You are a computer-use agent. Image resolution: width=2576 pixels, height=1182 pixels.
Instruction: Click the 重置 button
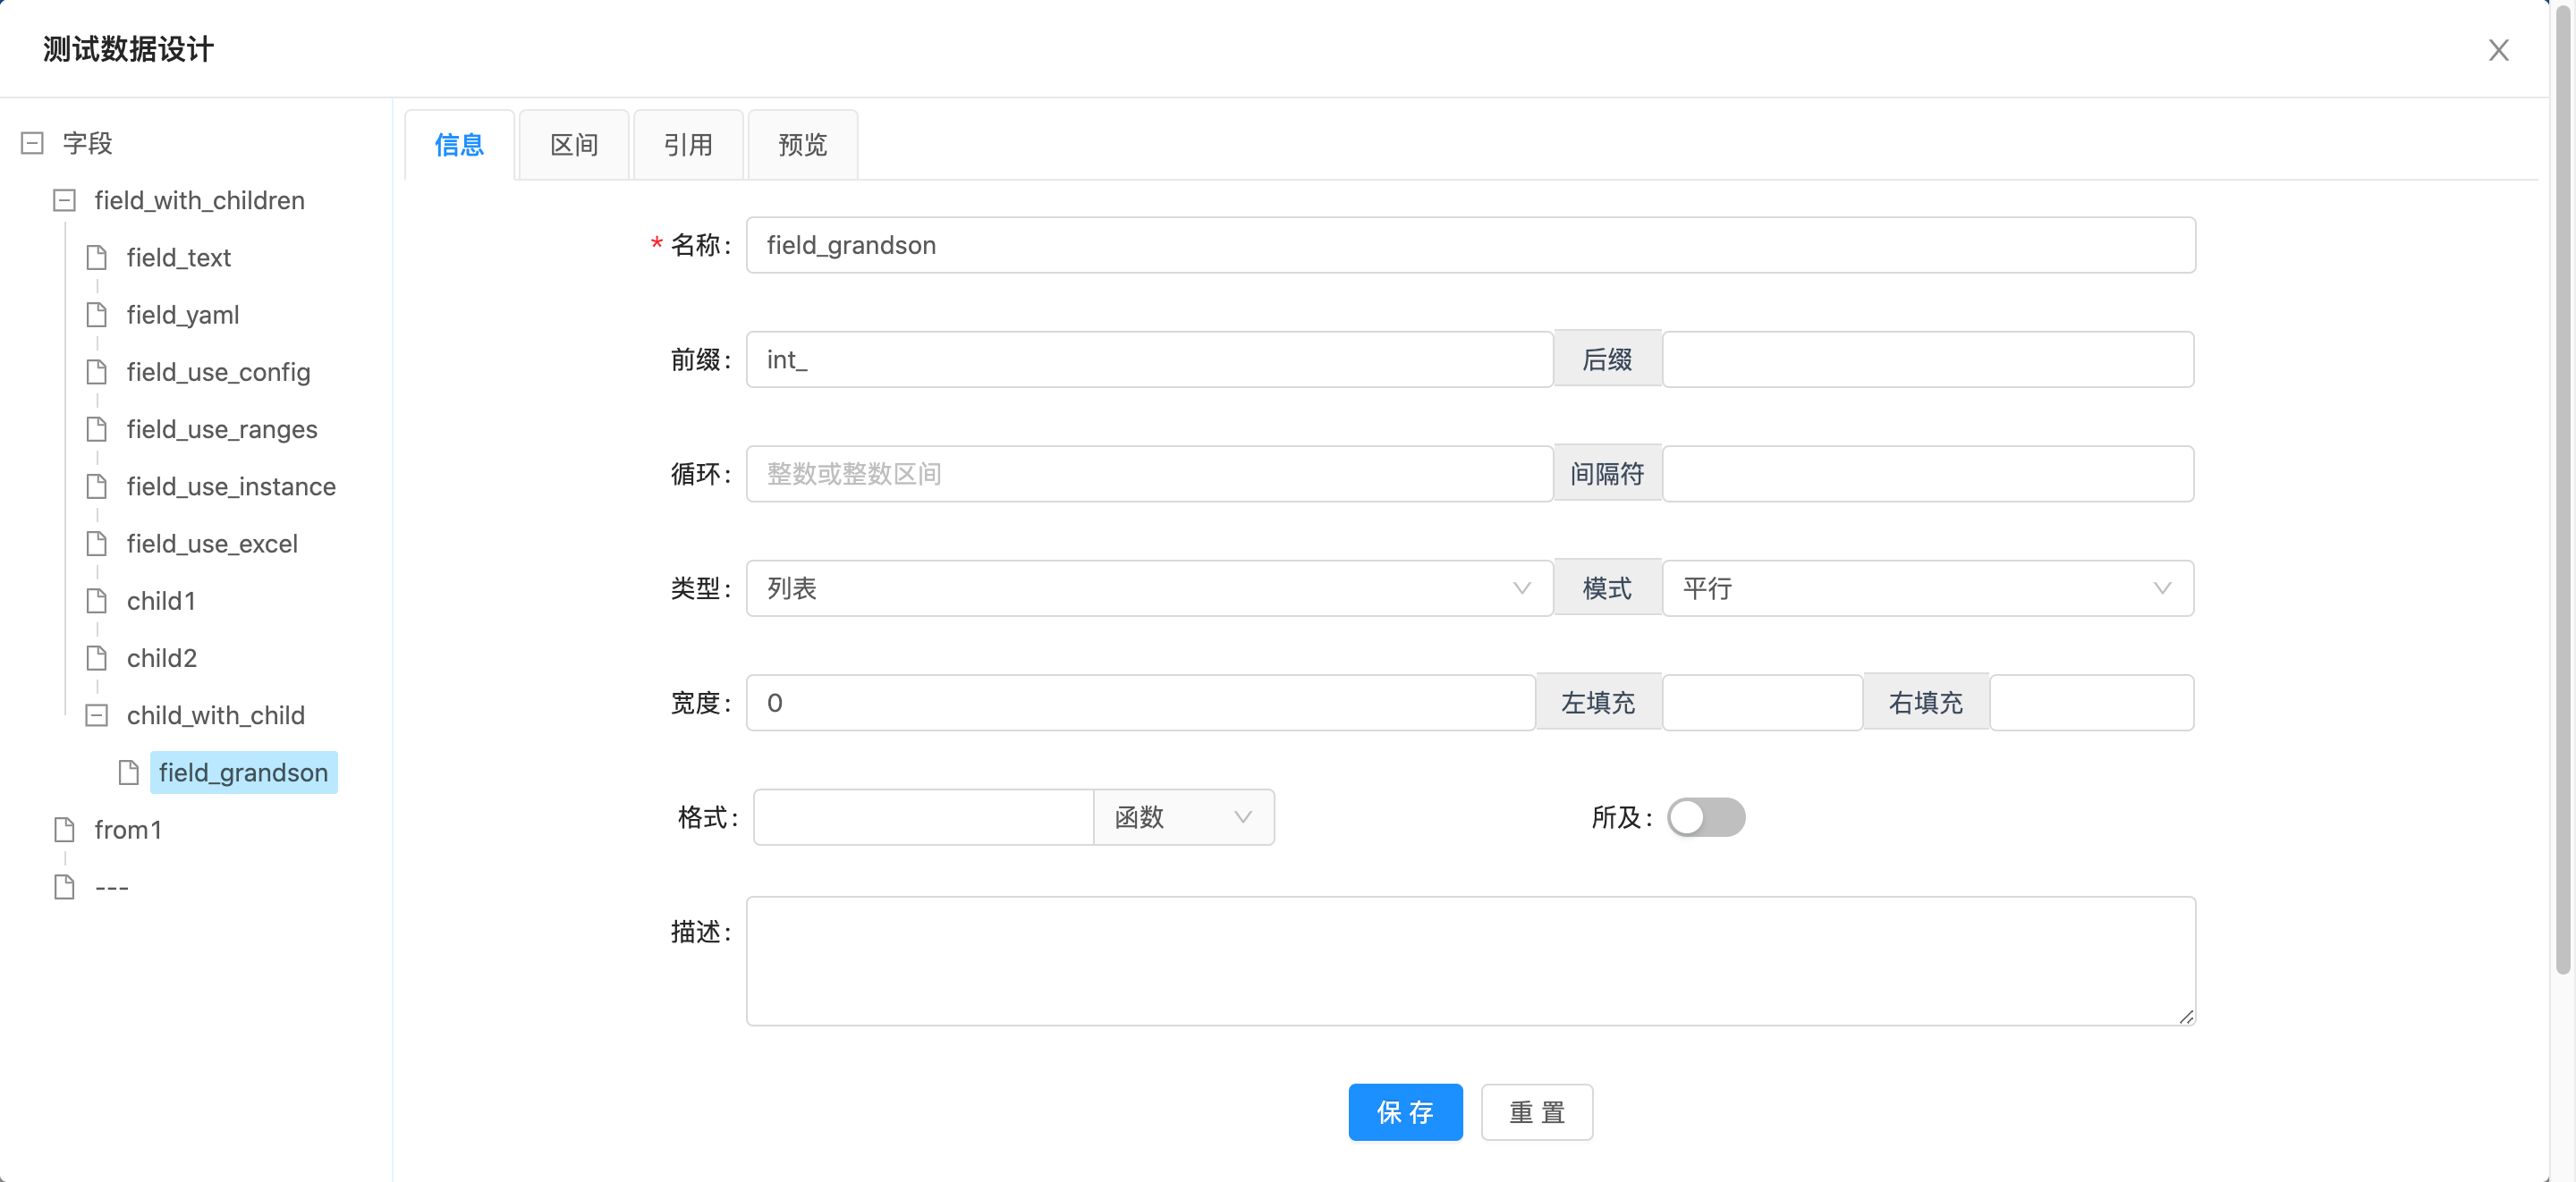1536,1112
